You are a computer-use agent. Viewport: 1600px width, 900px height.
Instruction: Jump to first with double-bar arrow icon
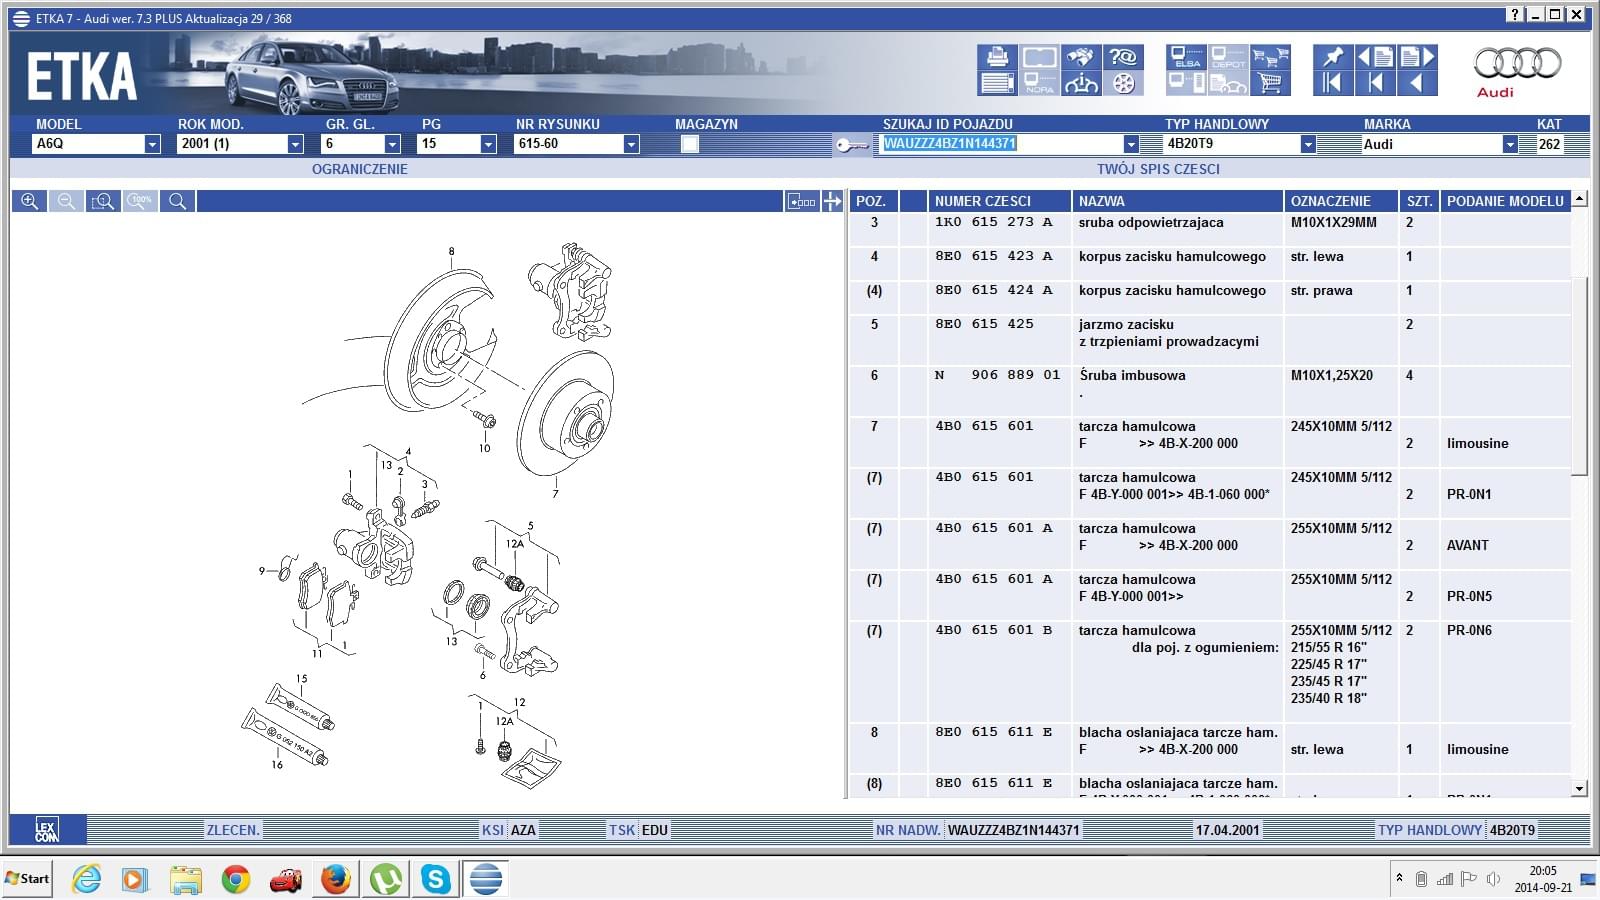point(1333,83)
